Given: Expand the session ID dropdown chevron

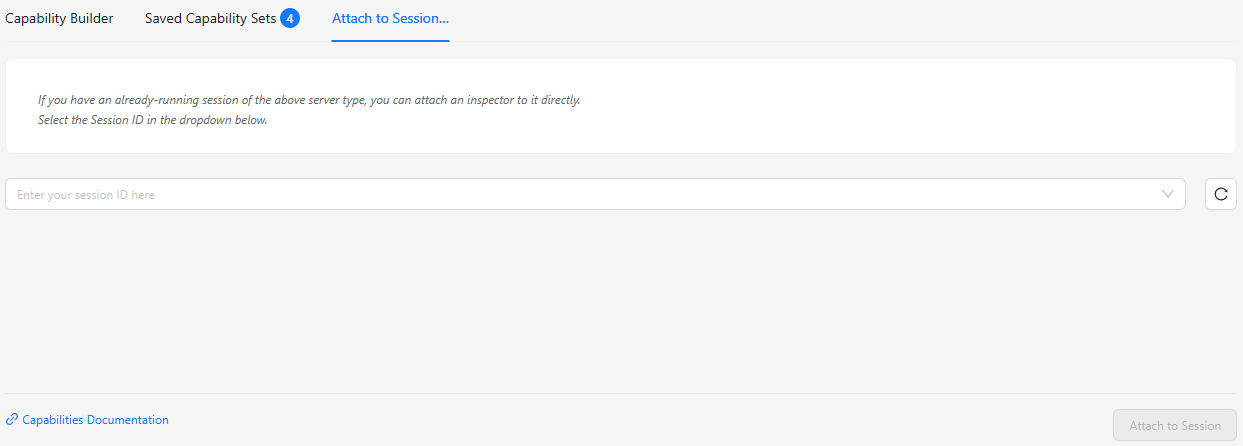Looking at the screenshot, I should 1168,194.
